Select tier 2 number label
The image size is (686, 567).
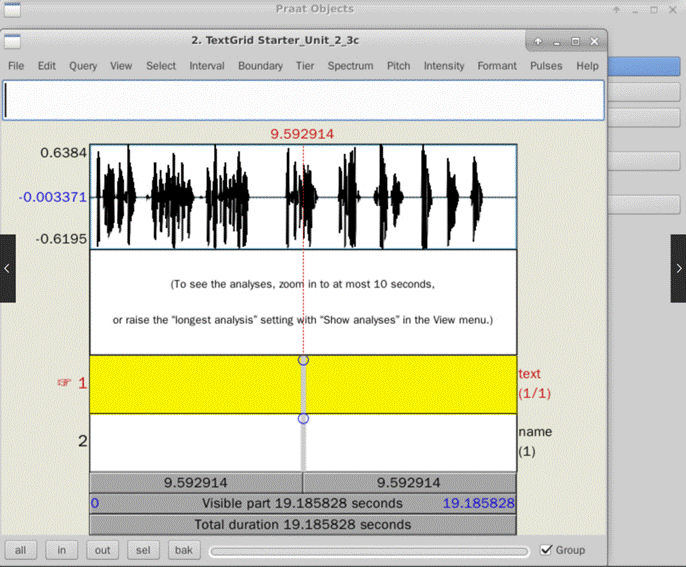coord(83,441)
